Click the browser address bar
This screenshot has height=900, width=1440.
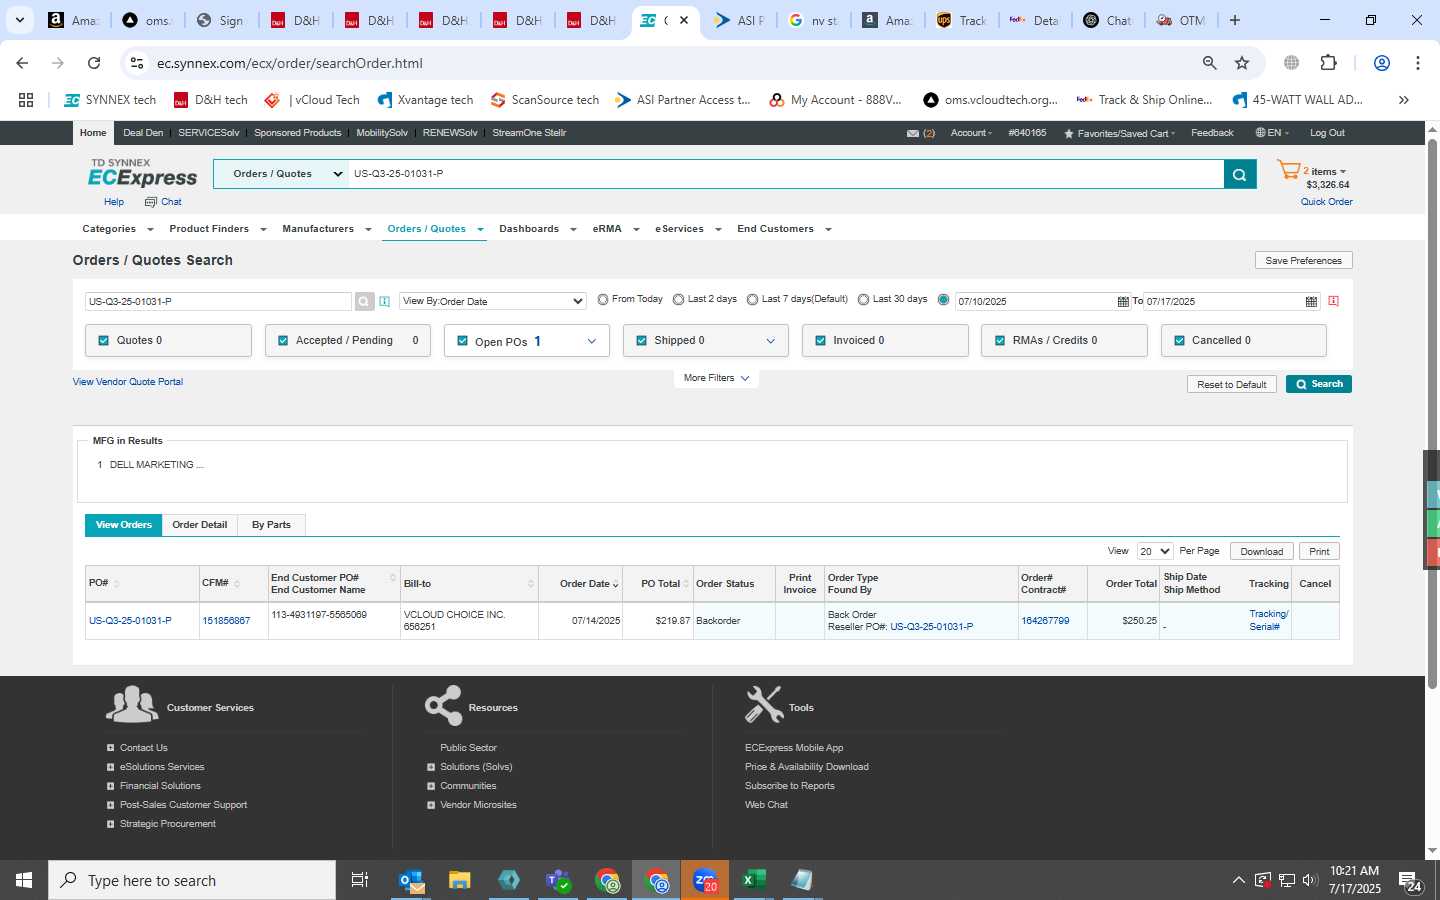[670, 63]
